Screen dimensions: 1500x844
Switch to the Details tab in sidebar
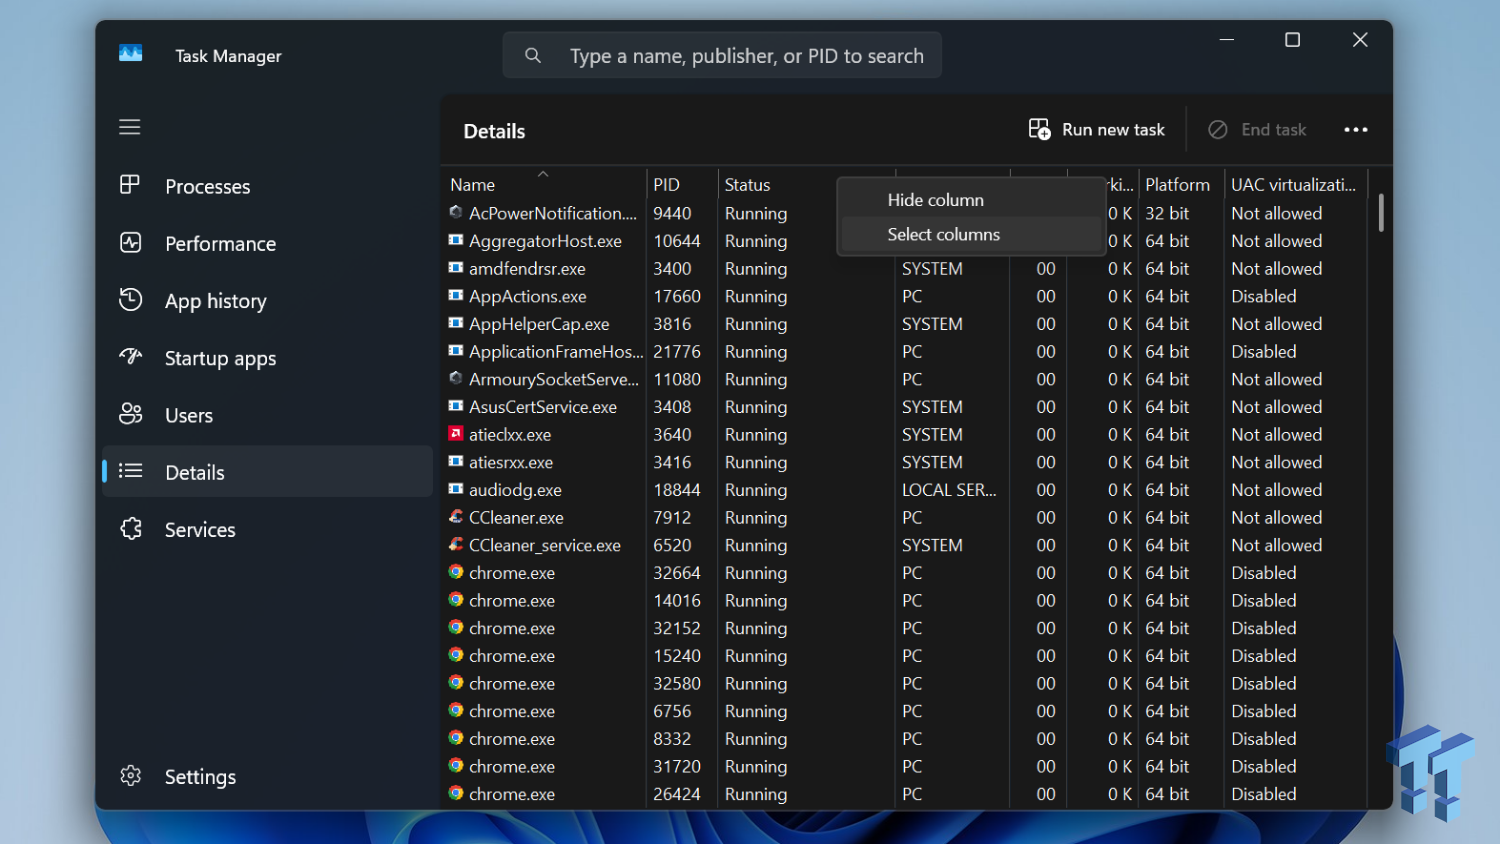click(x=195, y=472)
